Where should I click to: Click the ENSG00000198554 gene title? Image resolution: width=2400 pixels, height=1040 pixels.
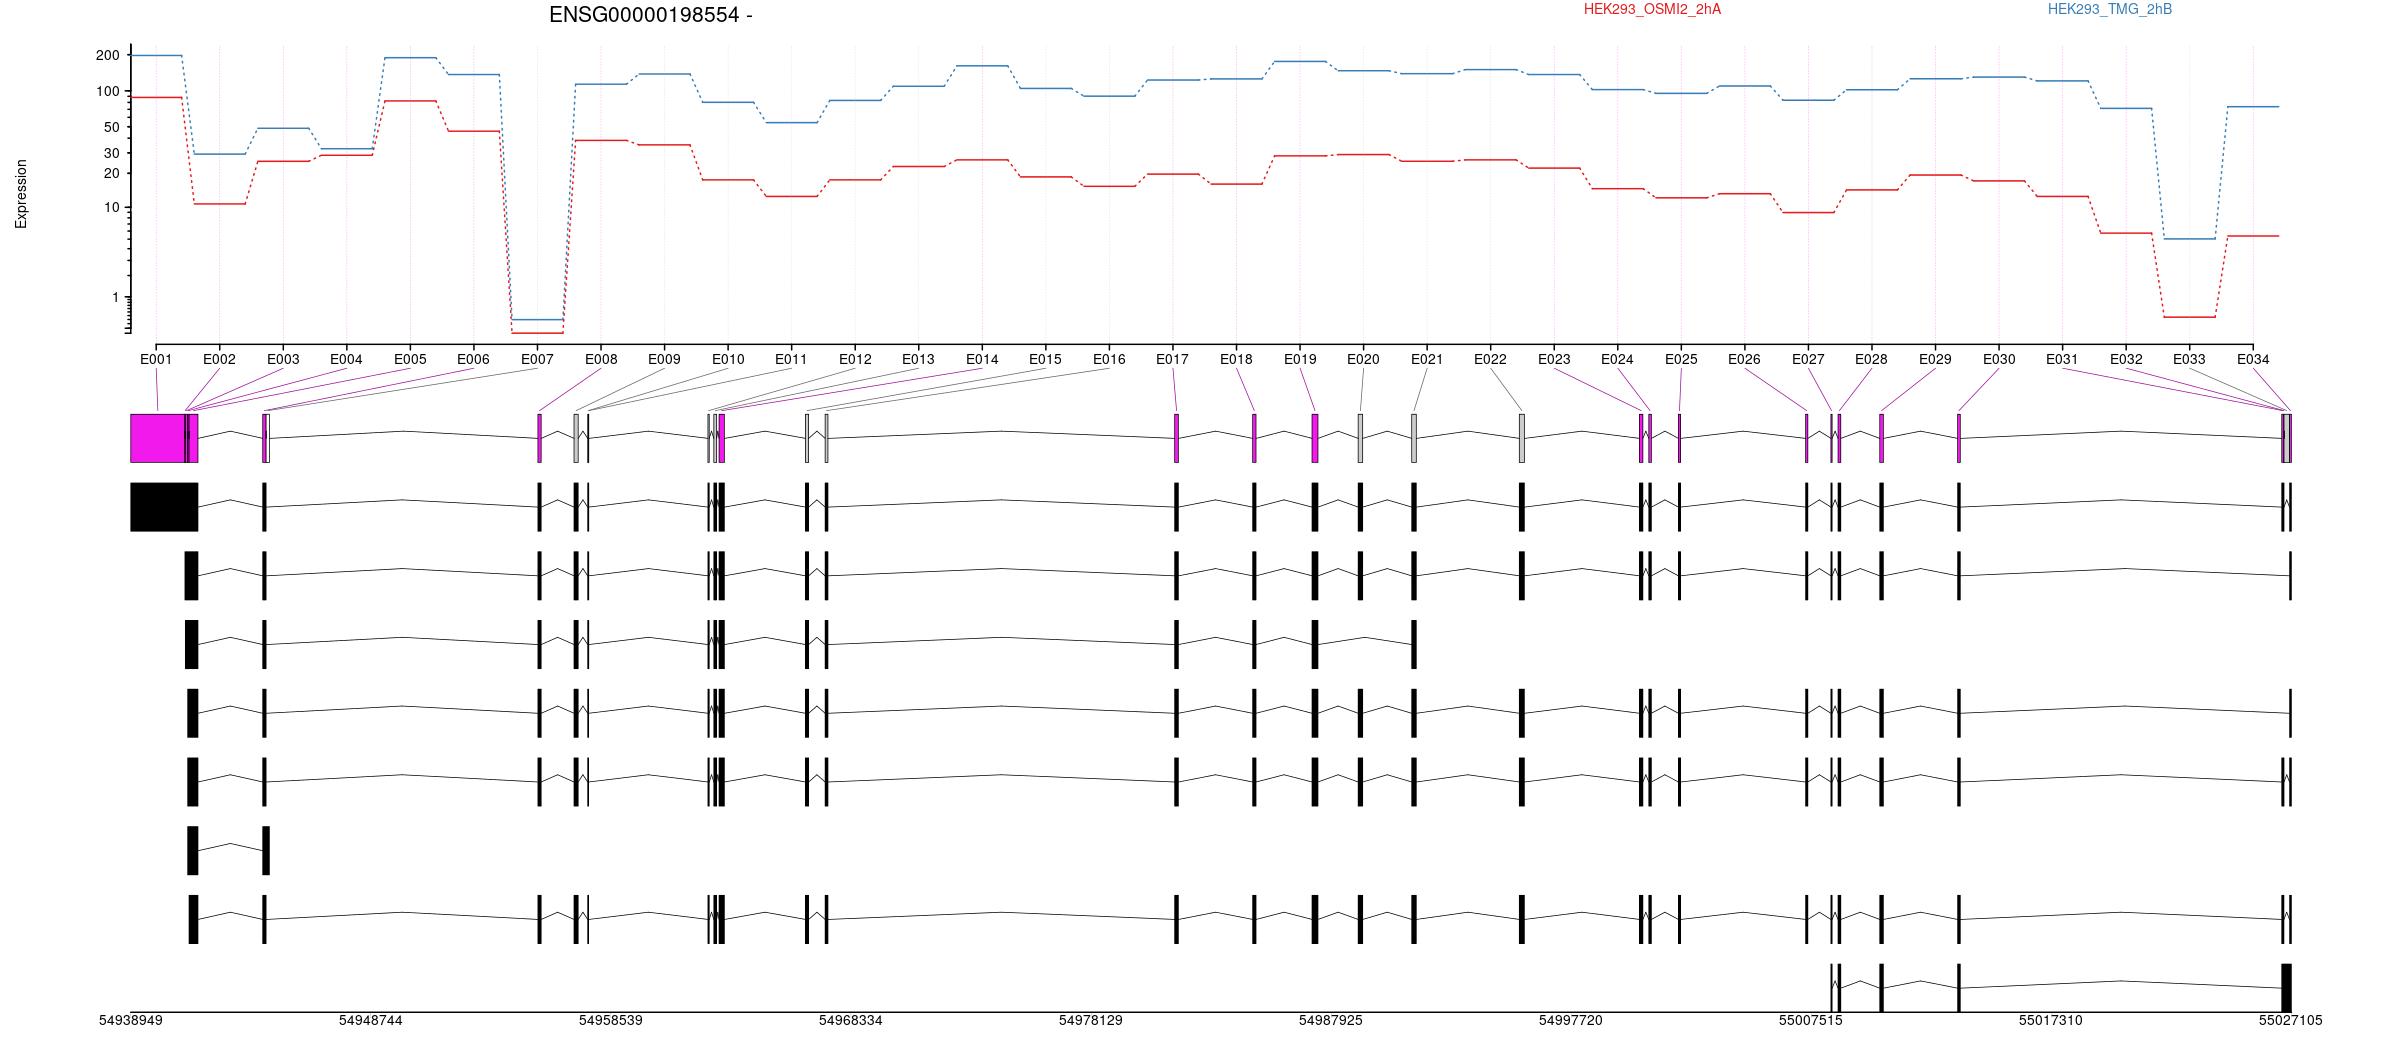650,15
